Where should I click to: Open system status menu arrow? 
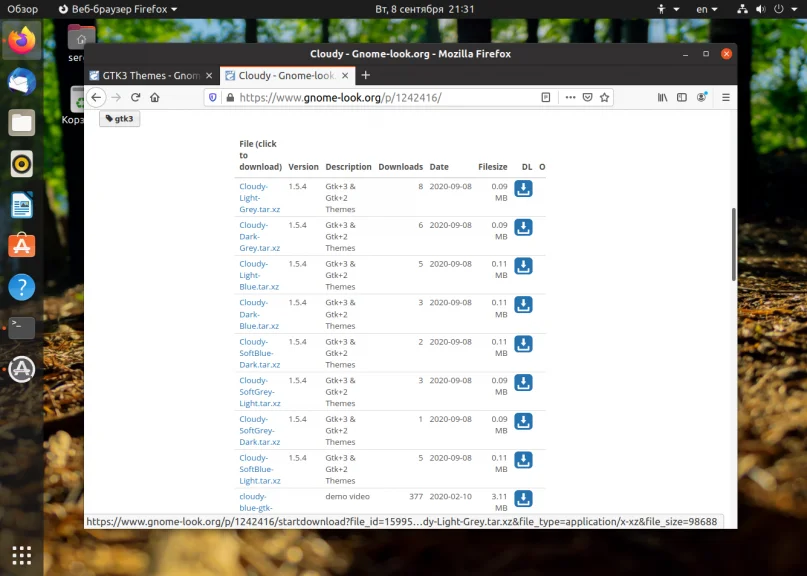(x=794, y=9)
